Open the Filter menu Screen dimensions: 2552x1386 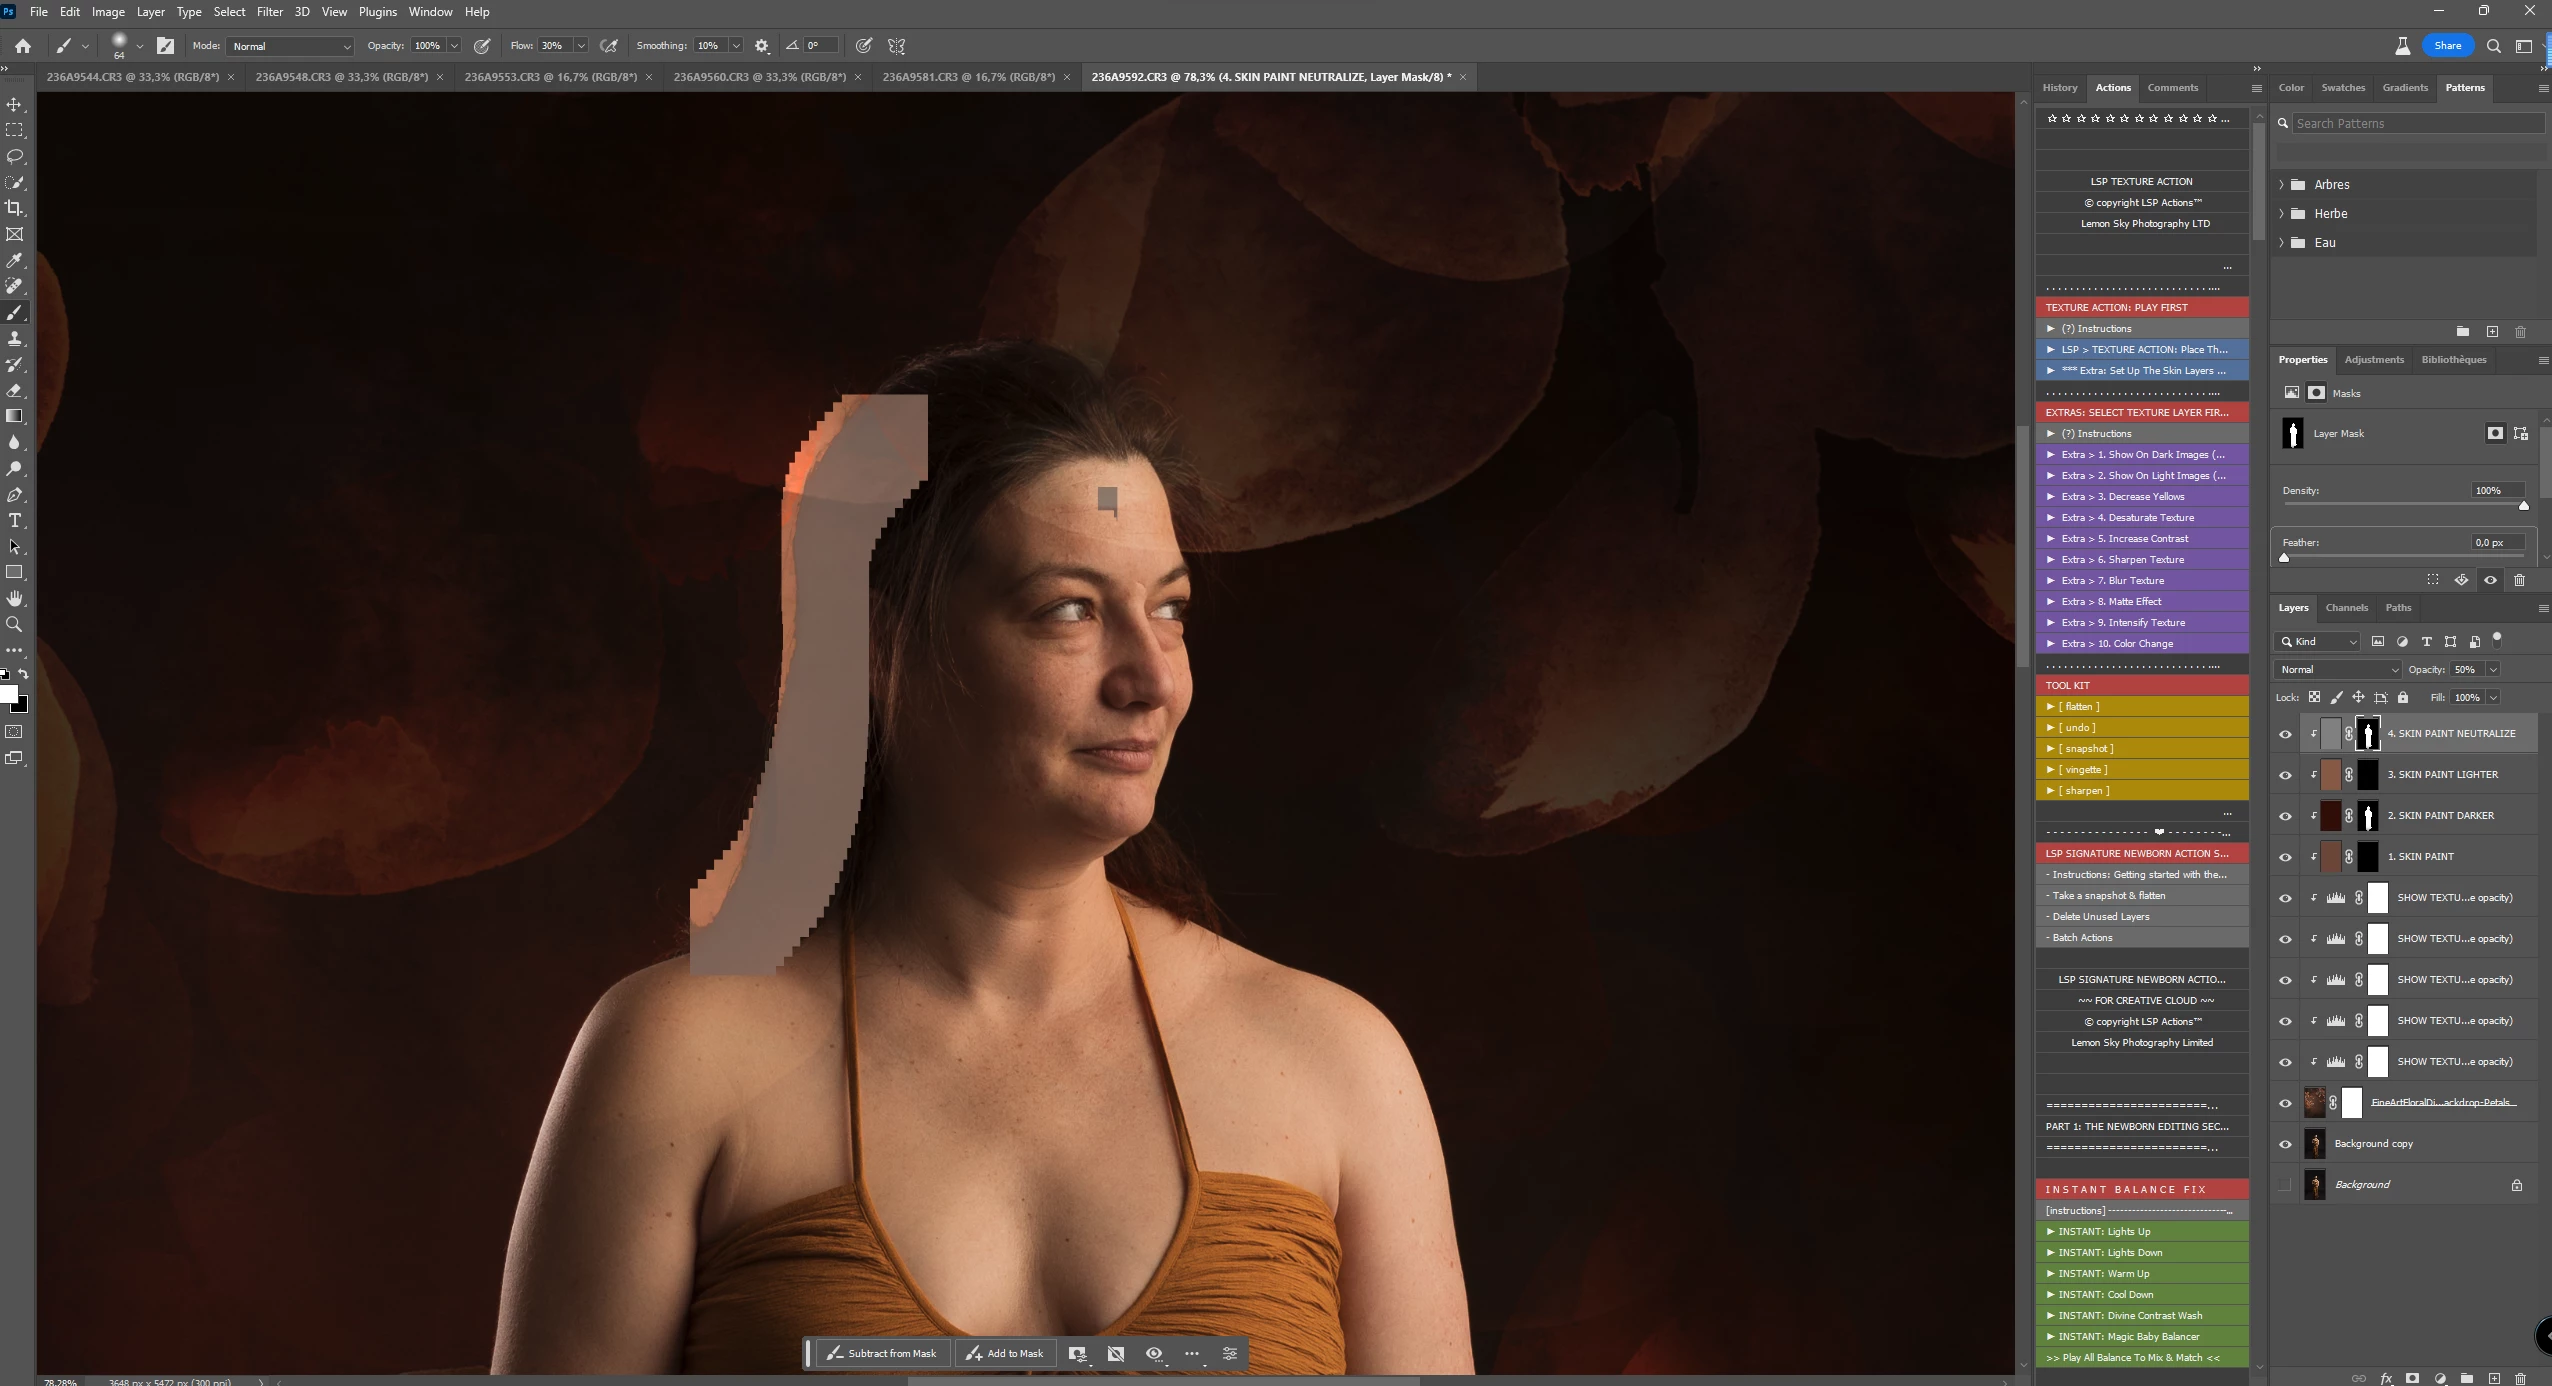(270, 12)
